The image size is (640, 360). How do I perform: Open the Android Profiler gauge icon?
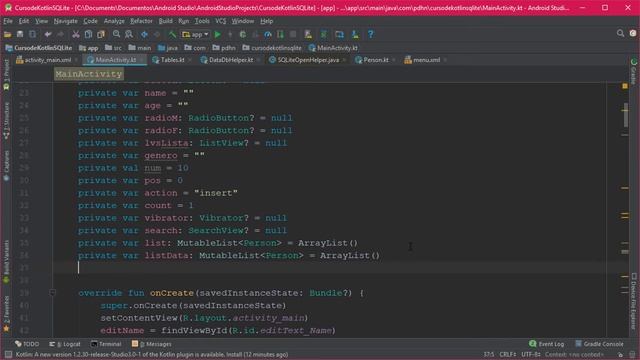[x=268, y=34]
